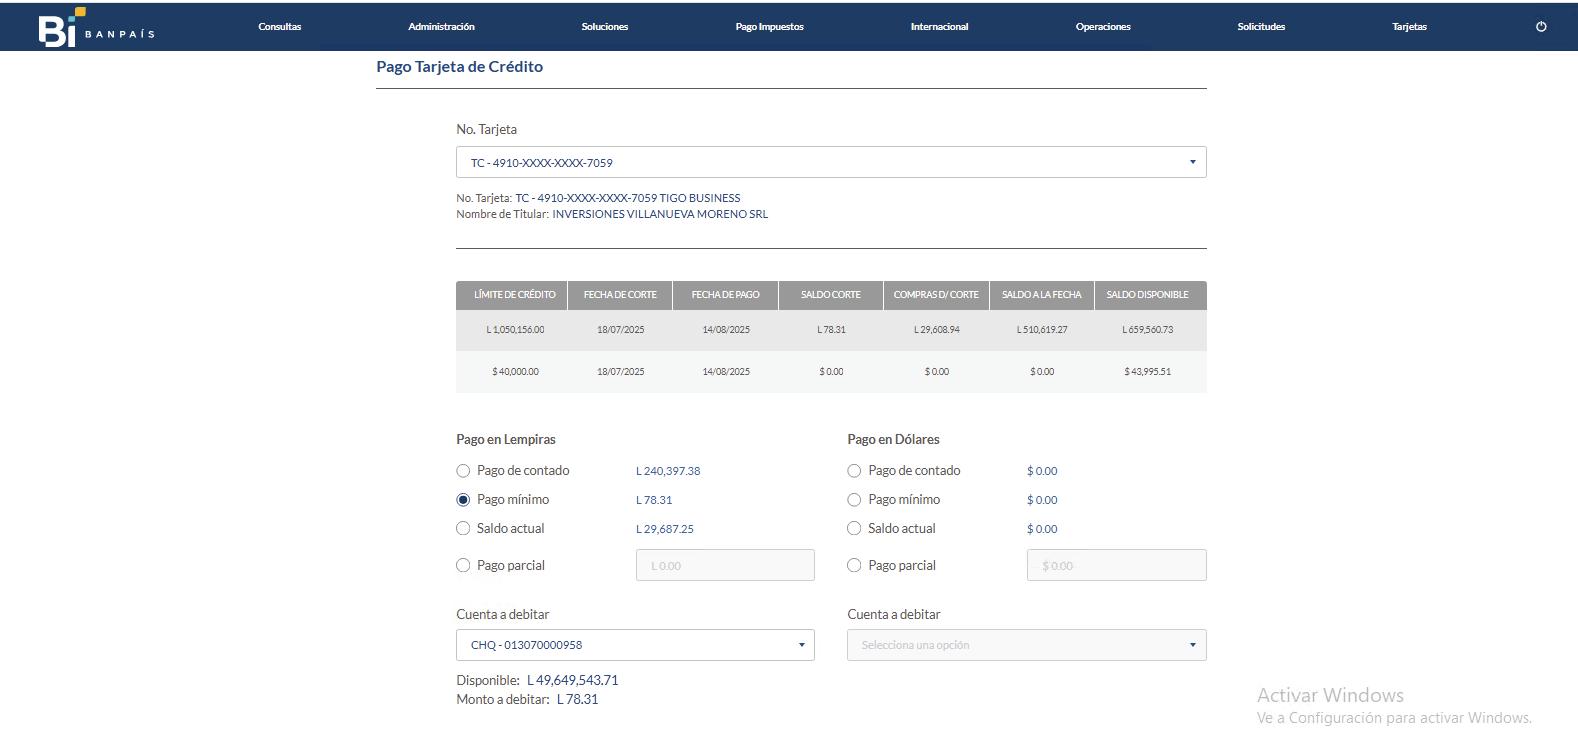
Task: Select Pago parcial under Lempiras
Action: 463,566
